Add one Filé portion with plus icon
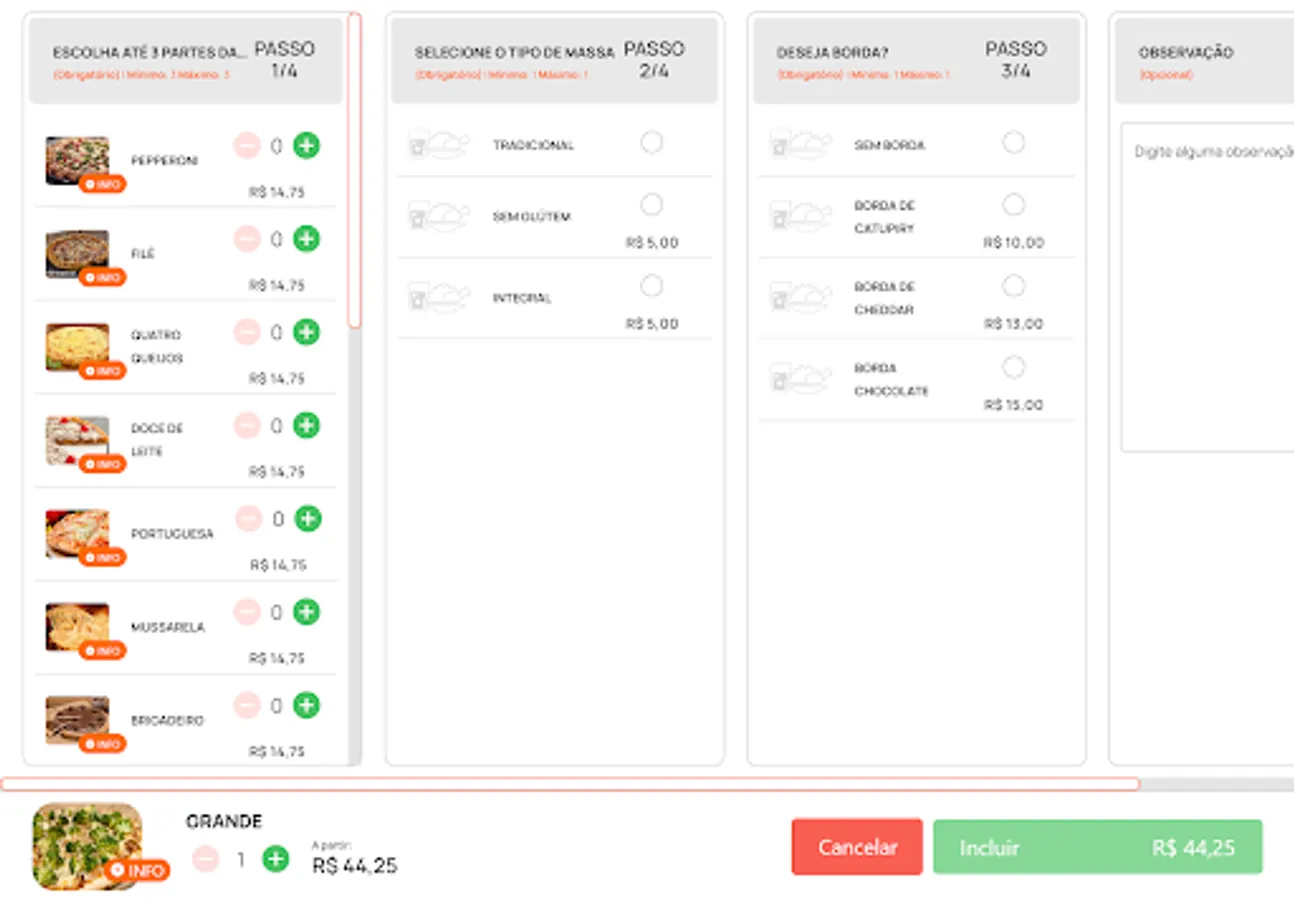Viewport: 1294px width, 900px height. click(x=306, y=239)
